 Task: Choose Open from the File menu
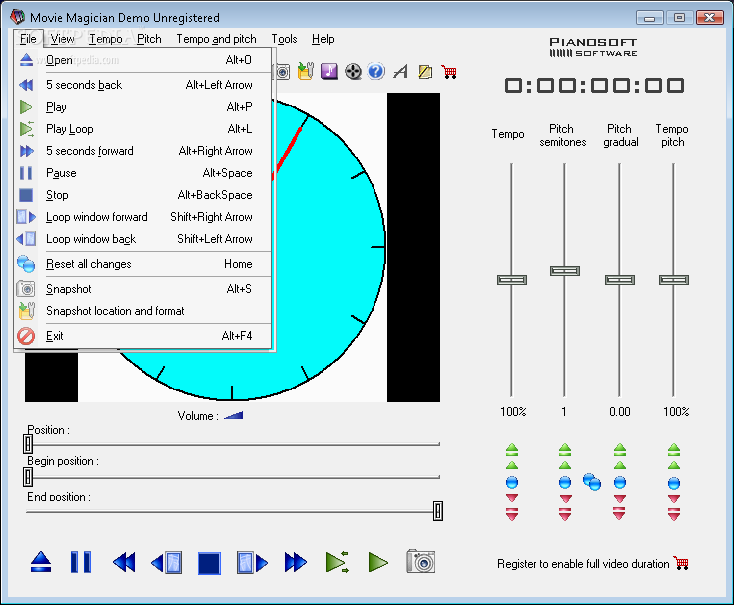tap(143, 60)
